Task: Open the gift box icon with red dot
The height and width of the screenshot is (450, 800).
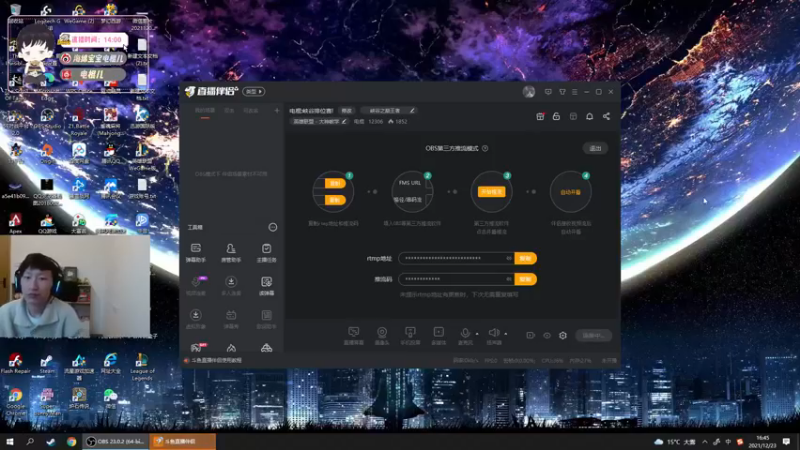Action: (540, 116)
